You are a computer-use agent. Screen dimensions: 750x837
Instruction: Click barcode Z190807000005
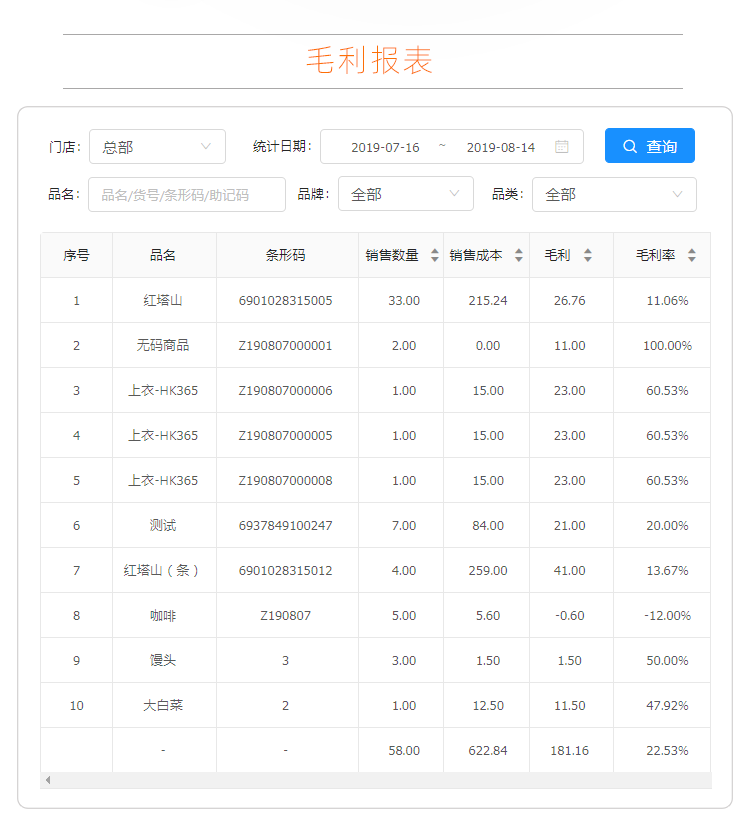click(286, 436)
